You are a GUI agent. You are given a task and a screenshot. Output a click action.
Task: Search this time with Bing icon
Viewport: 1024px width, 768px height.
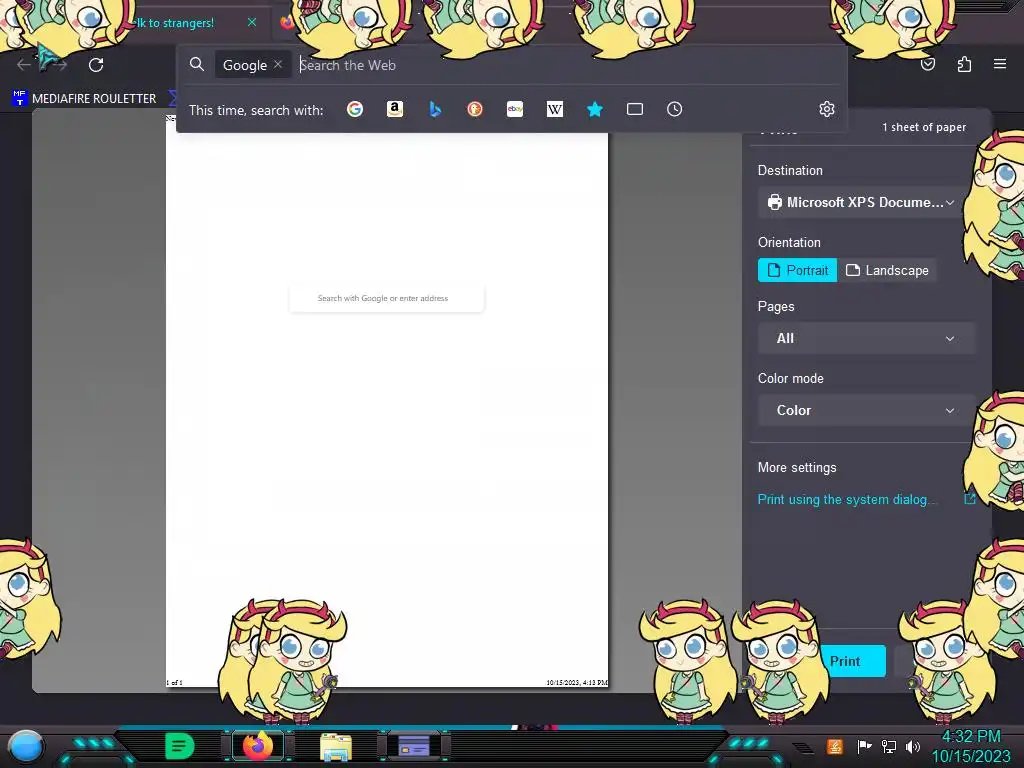[435, 109]
